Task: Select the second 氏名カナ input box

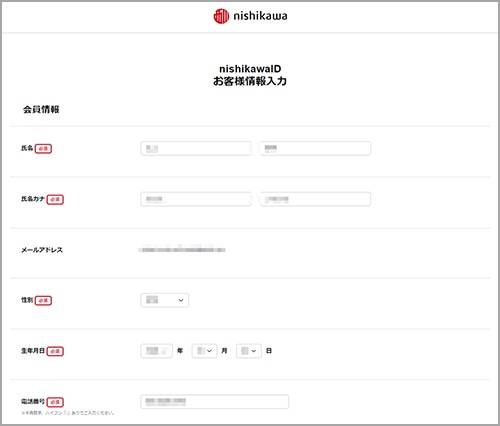Action: point(315,199)
